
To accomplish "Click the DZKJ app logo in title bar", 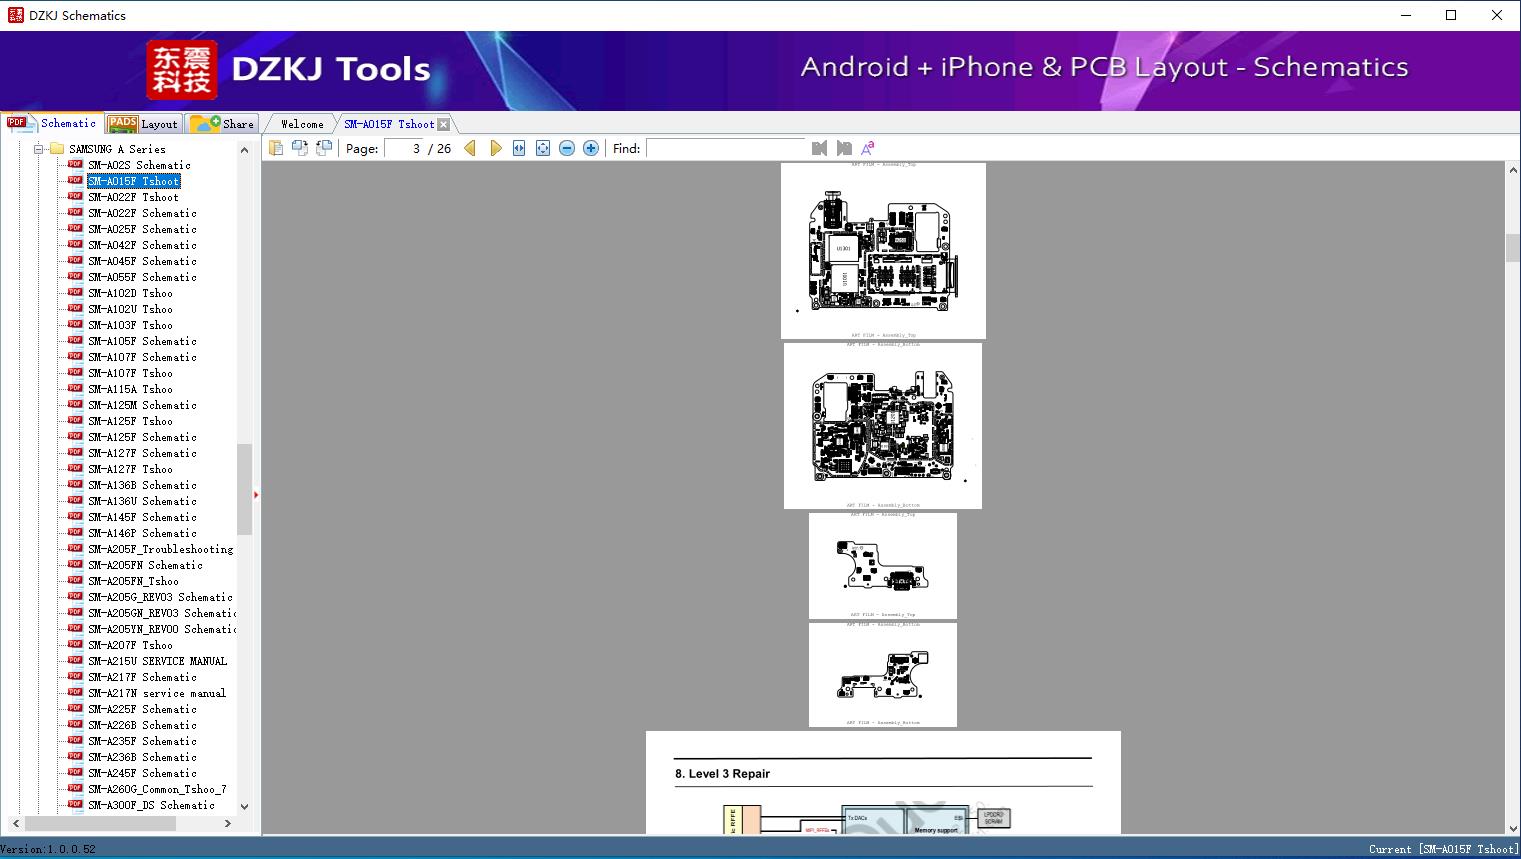I will (x=15, y=15).
